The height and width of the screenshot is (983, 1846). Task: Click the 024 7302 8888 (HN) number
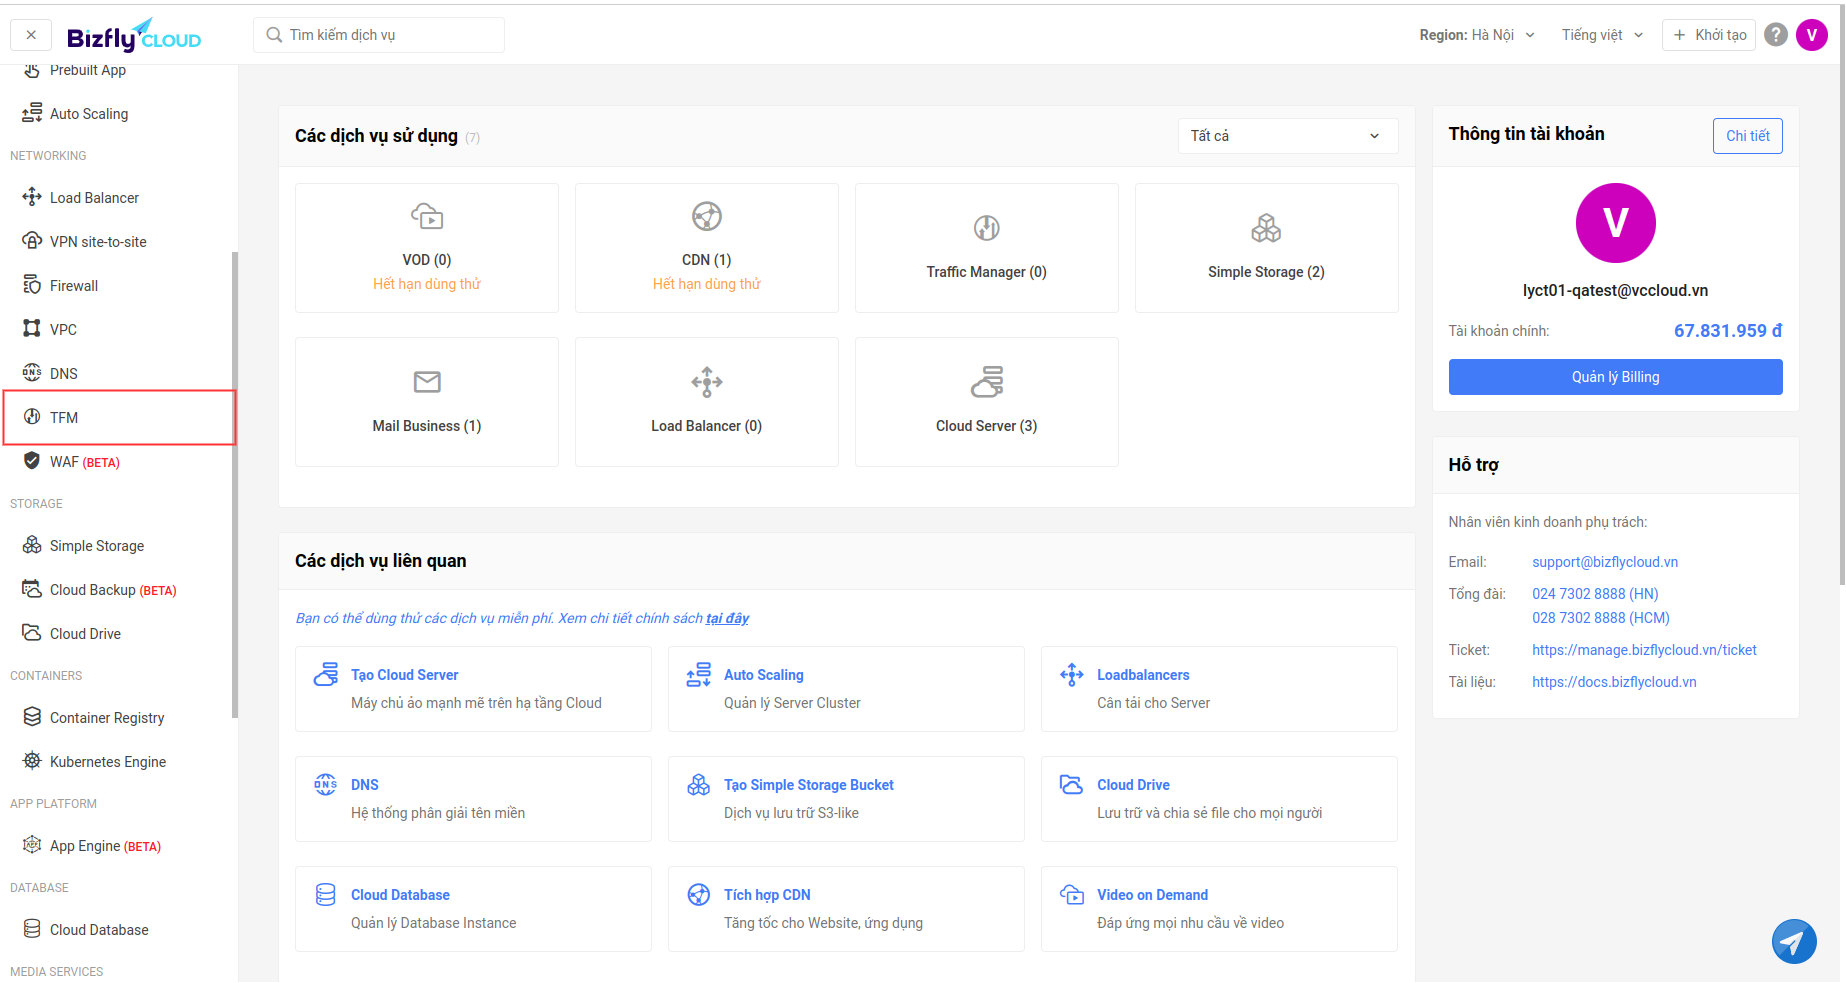point(1595,594)
